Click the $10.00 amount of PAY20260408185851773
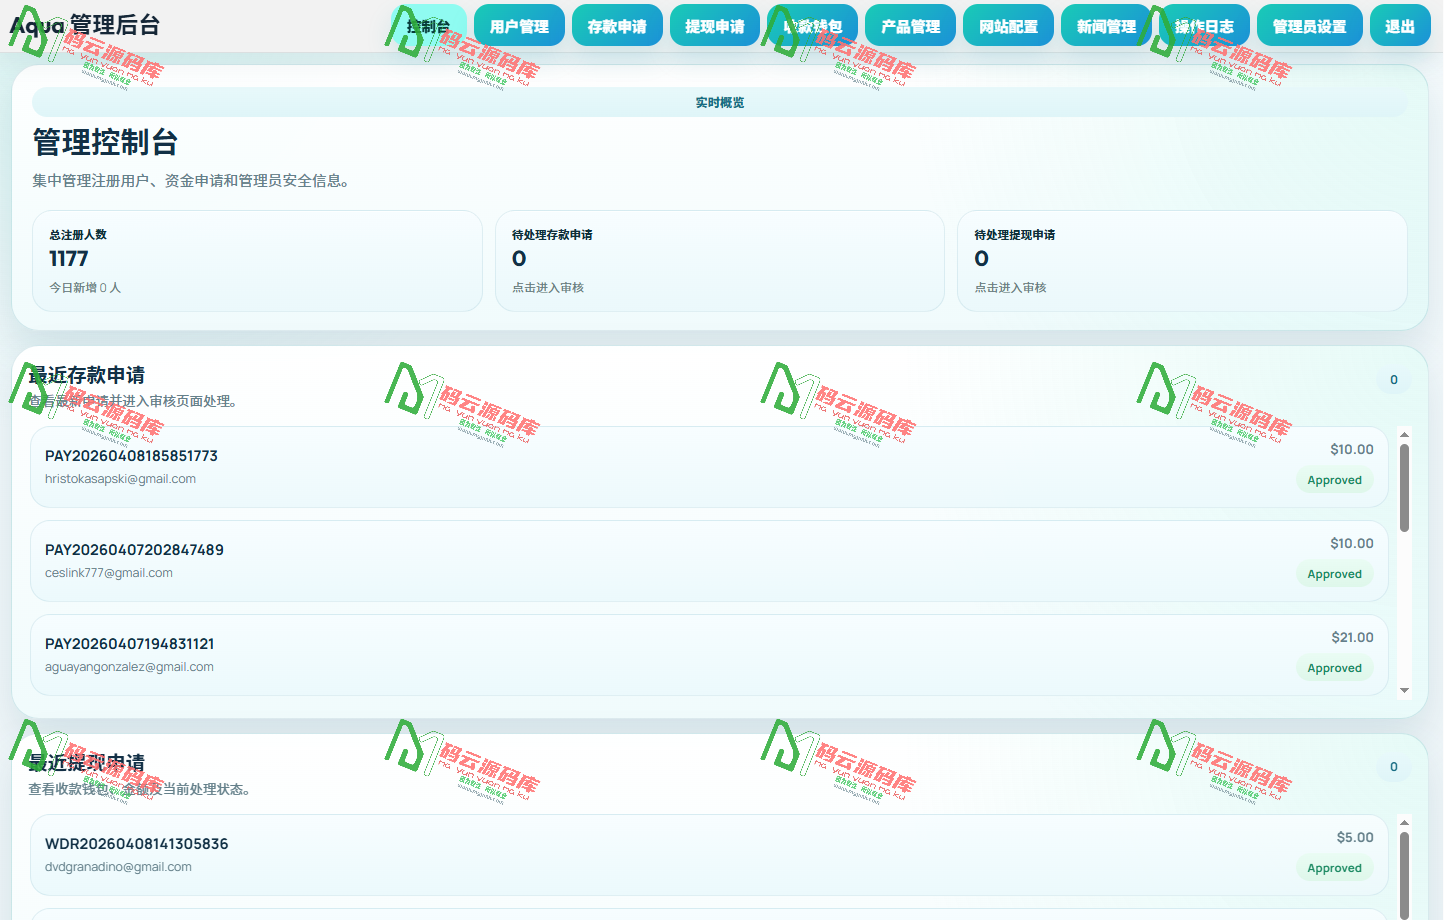Screen dimensions: 1444x920 tap(1352, 450)
